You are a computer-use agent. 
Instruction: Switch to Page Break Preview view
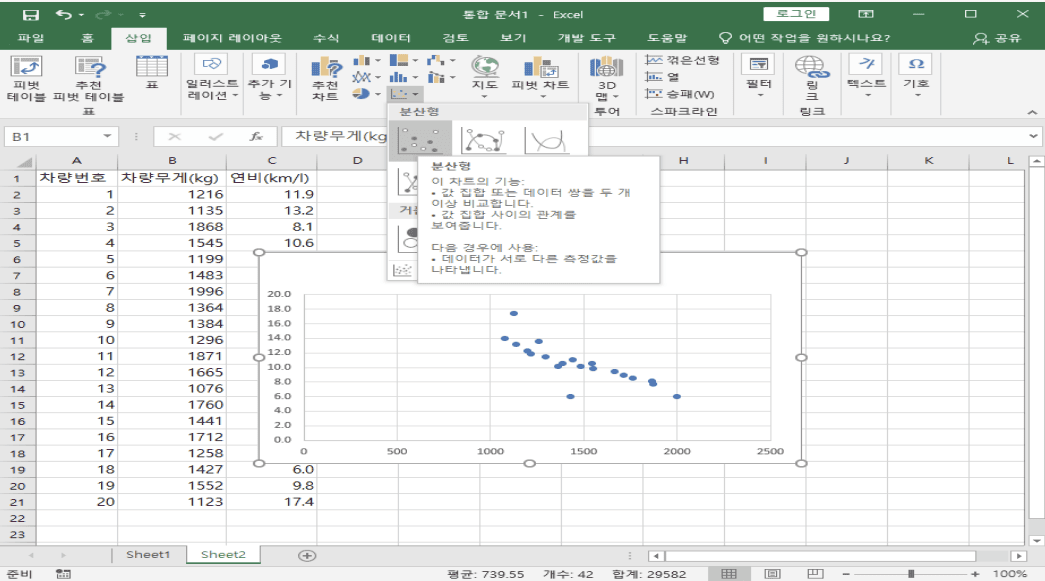point(814,574)
